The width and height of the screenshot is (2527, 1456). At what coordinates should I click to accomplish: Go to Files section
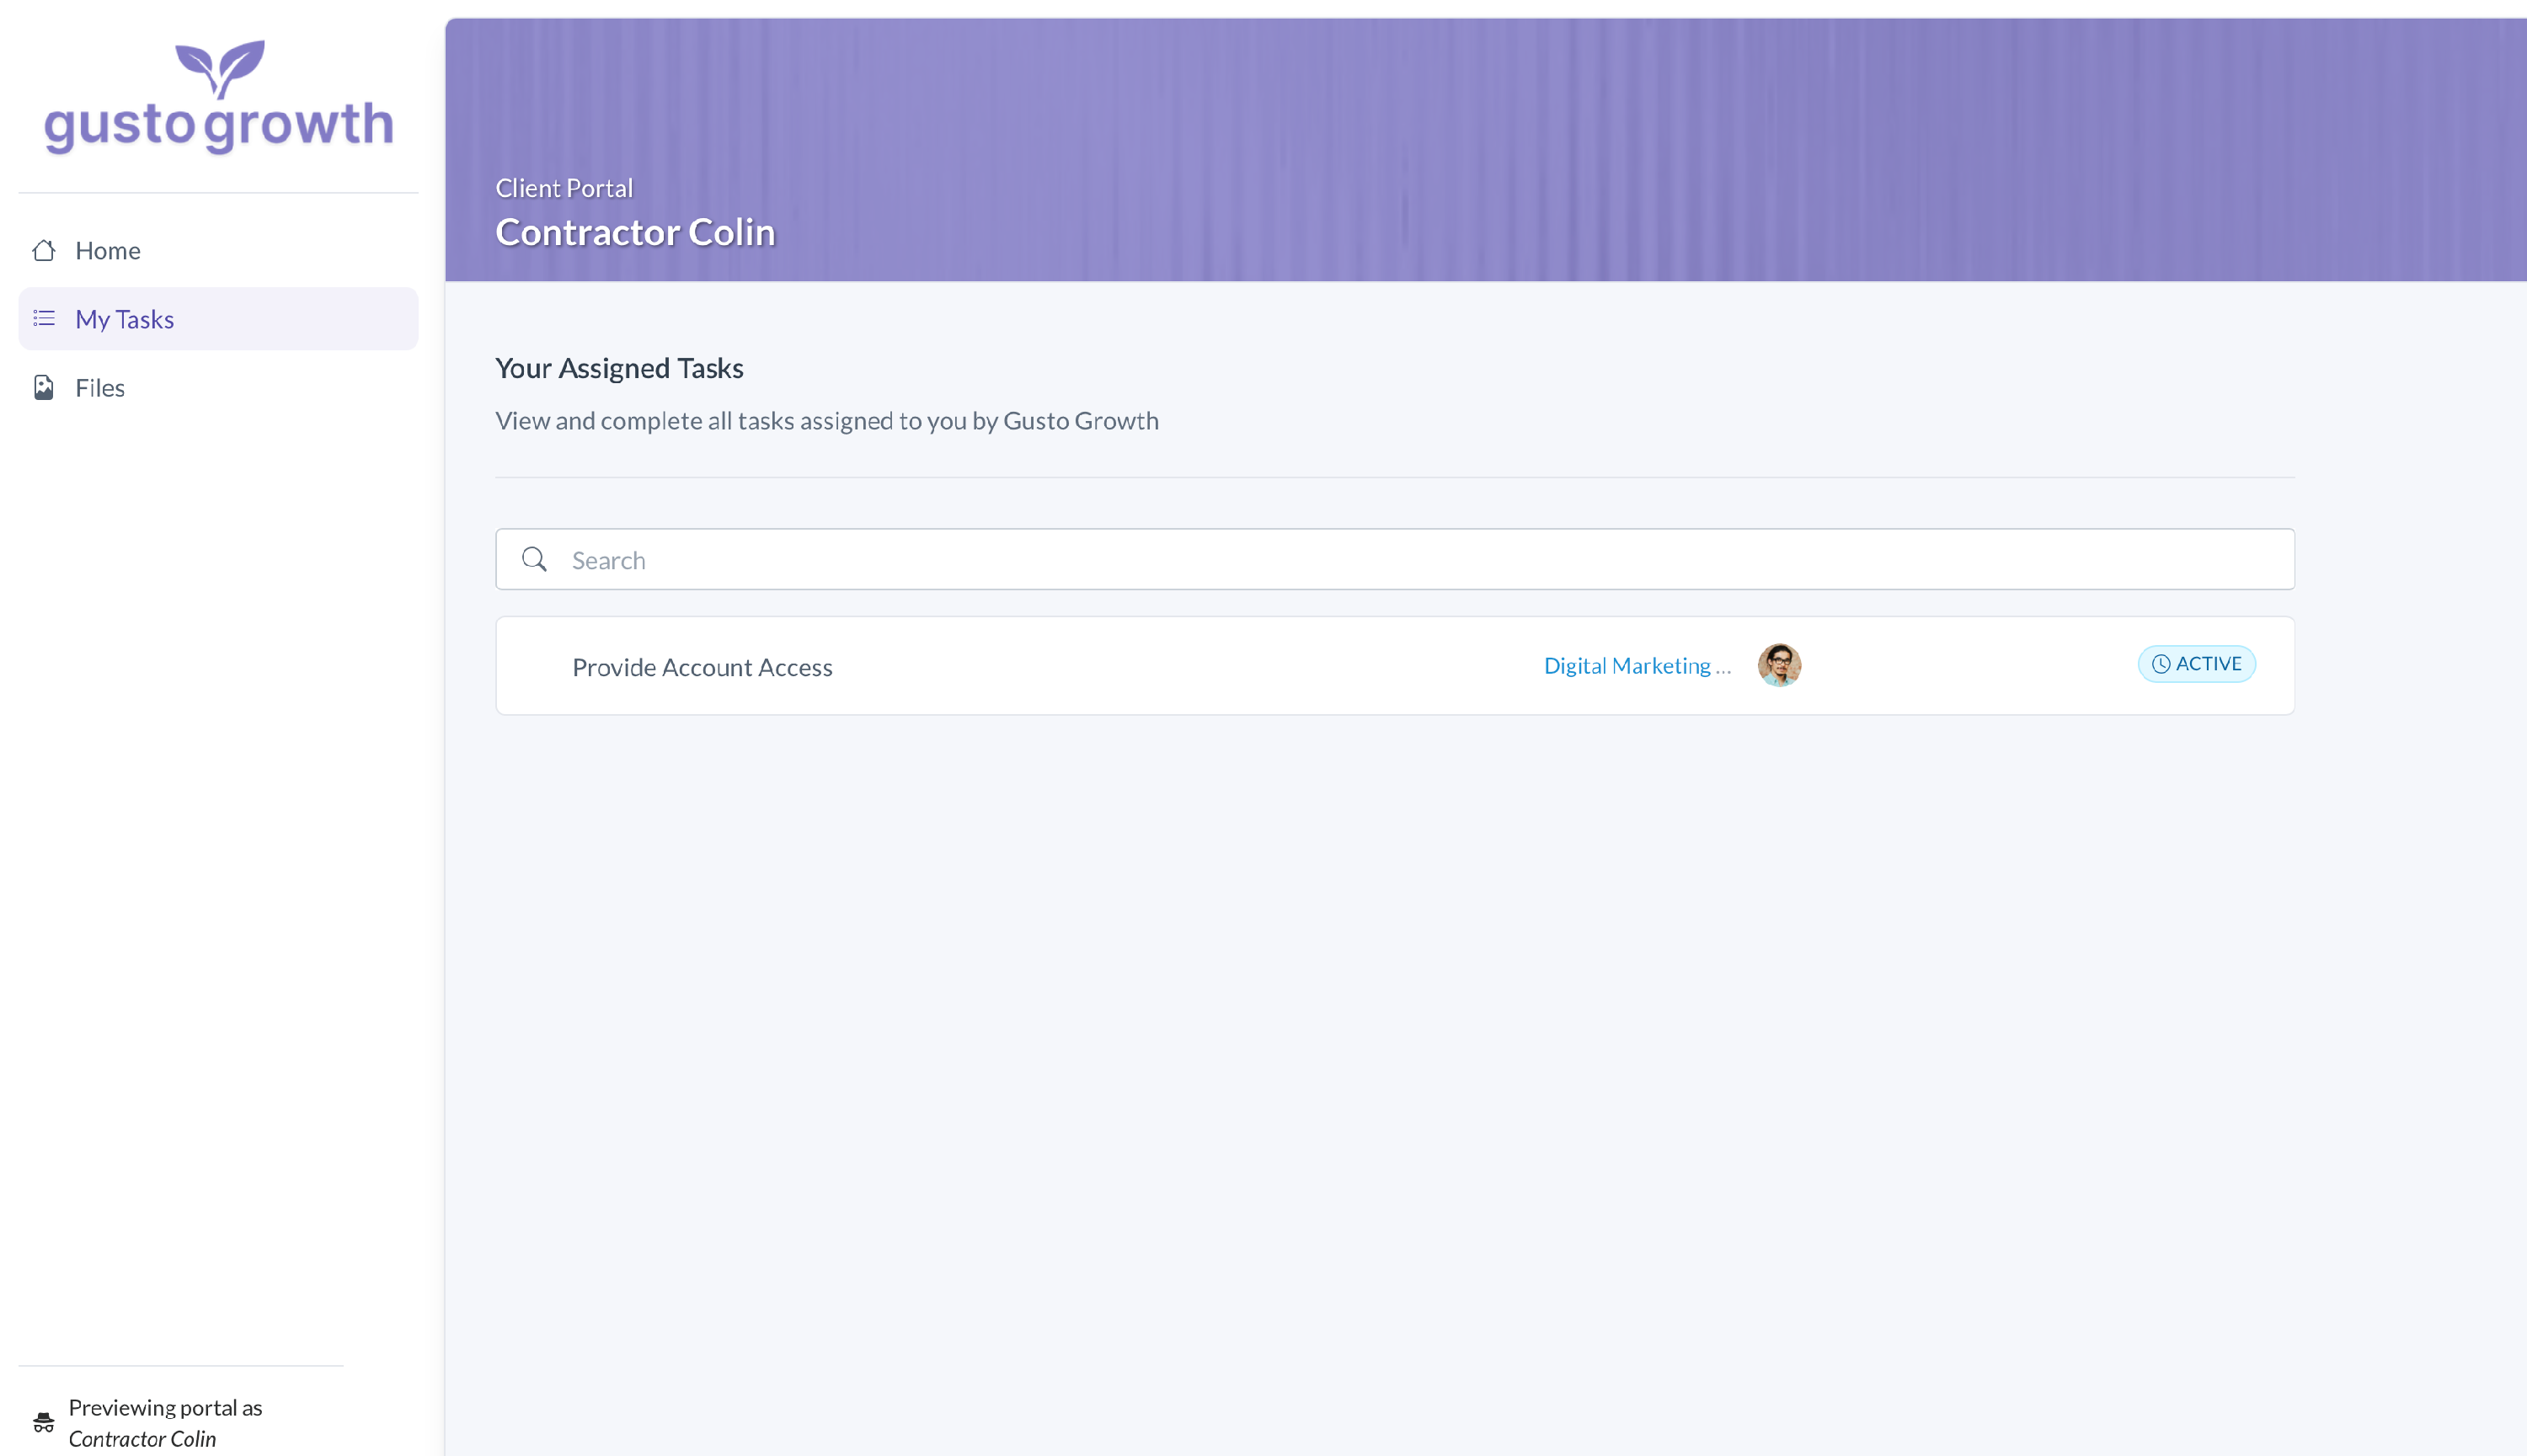tap(100, 388)
